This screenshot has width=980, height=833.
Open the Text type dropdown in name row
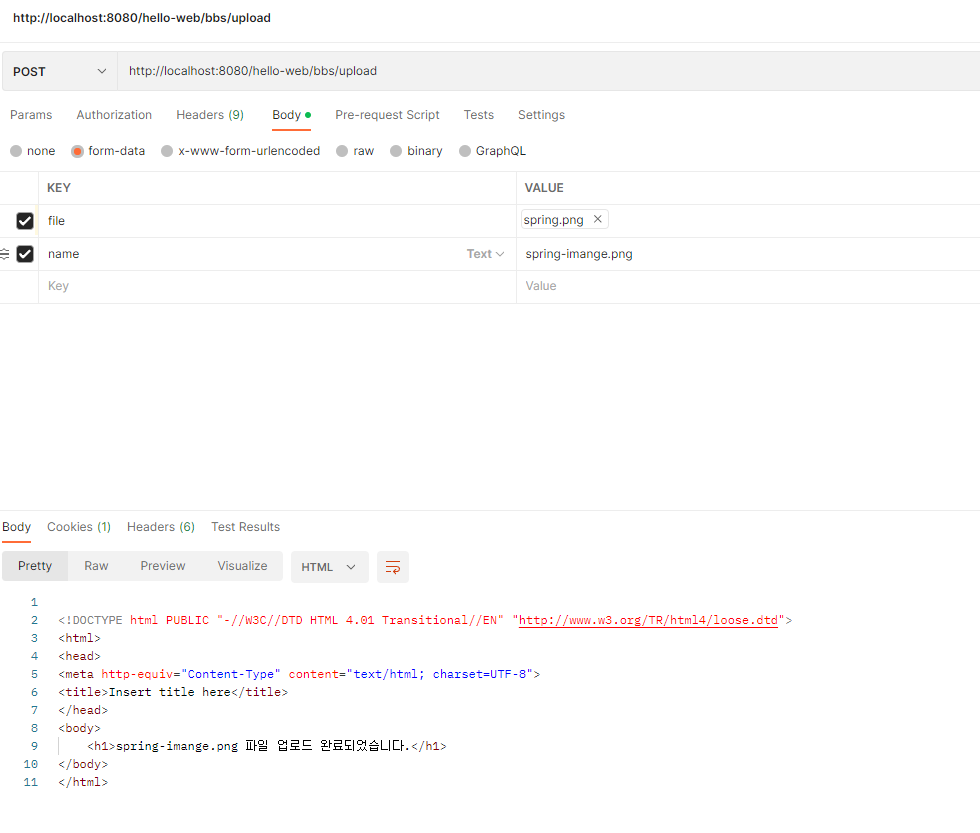click(x=485, y=254)
